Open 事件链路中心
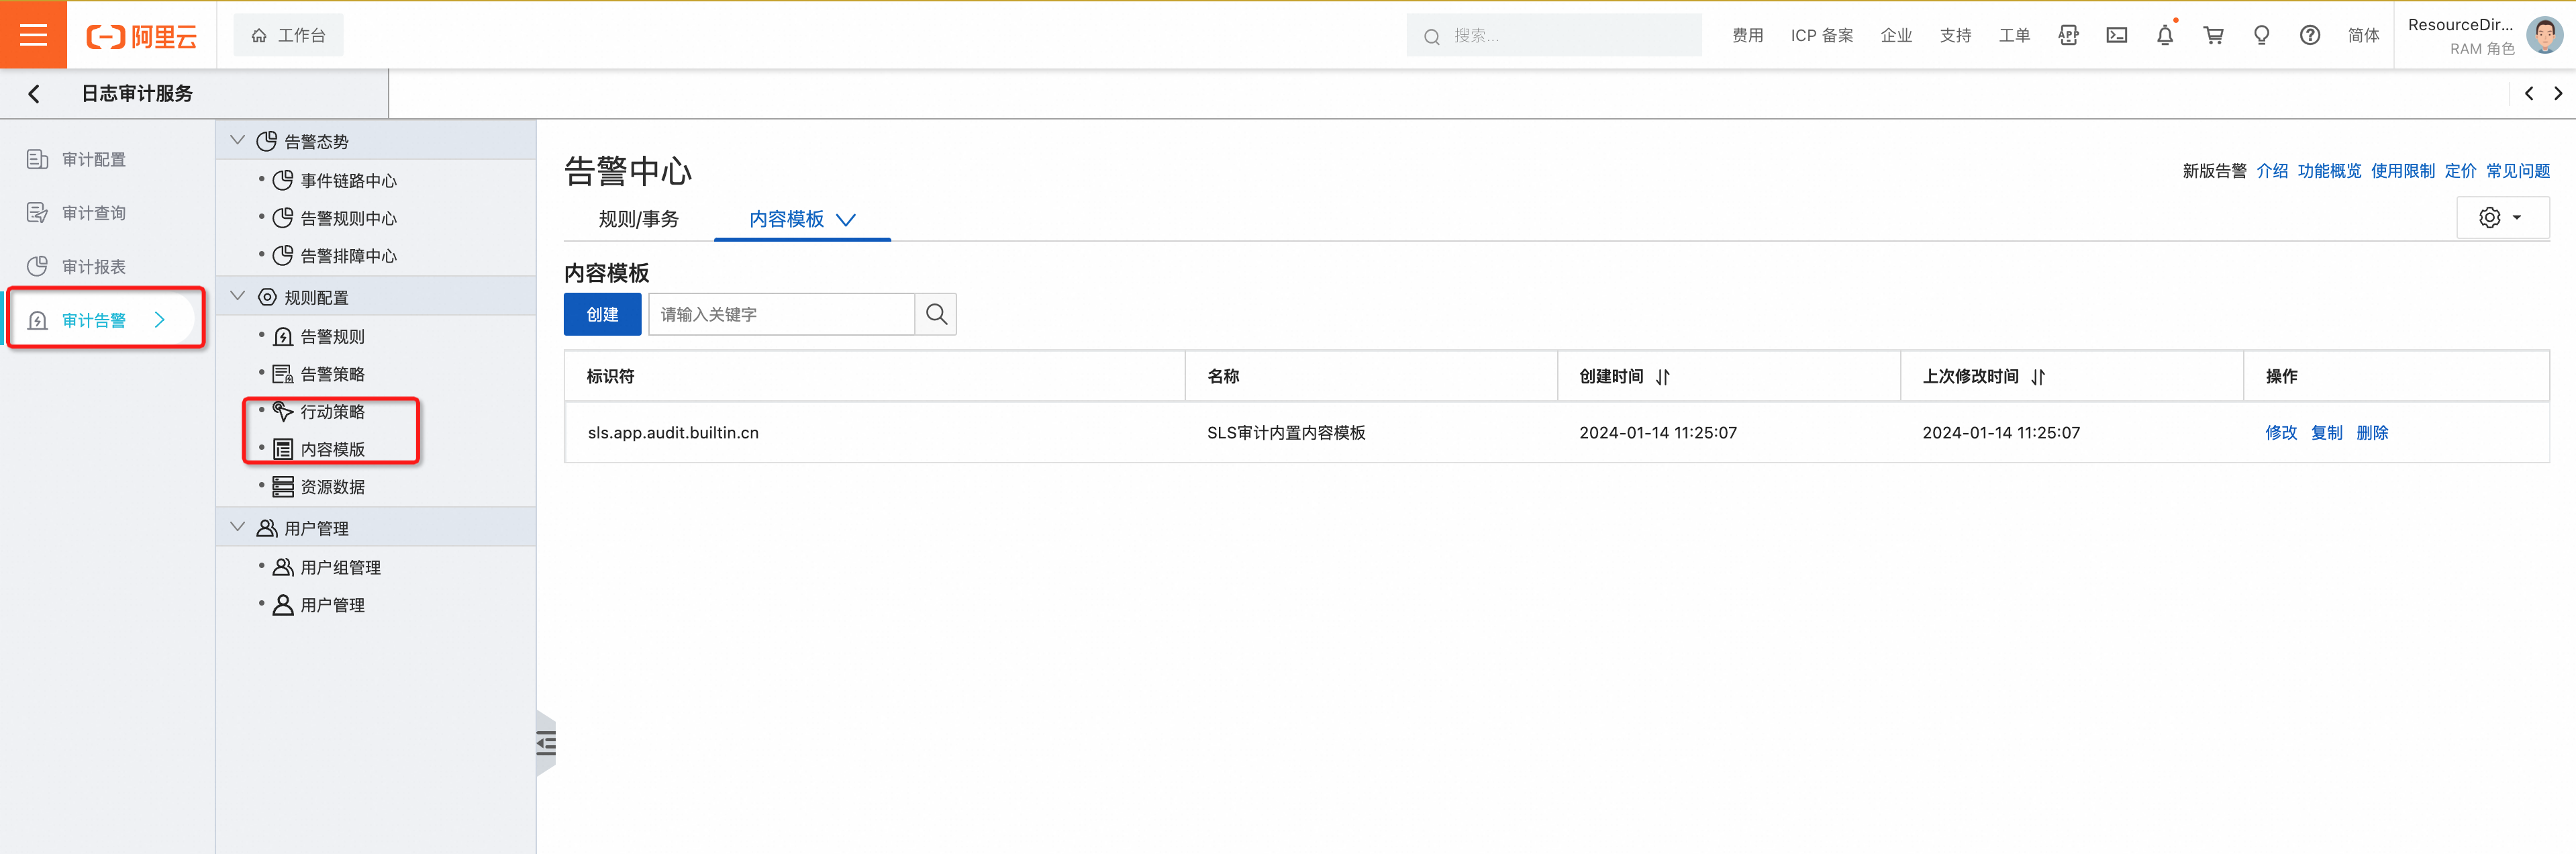The image size is (2576, 854). pos(348,180)
